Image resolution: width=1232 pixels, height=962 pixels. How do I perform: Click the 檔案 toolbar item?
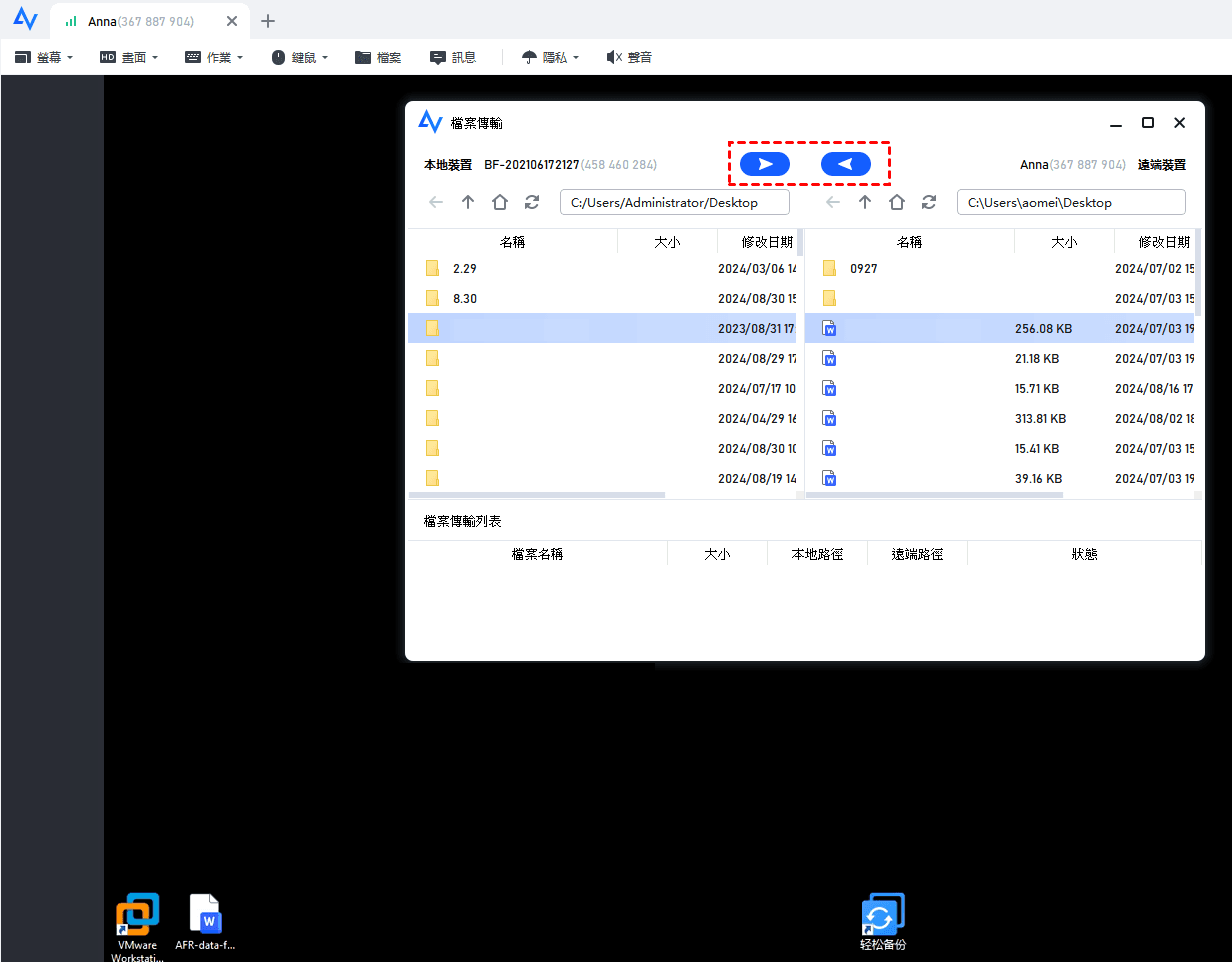[x=378, y=58]
